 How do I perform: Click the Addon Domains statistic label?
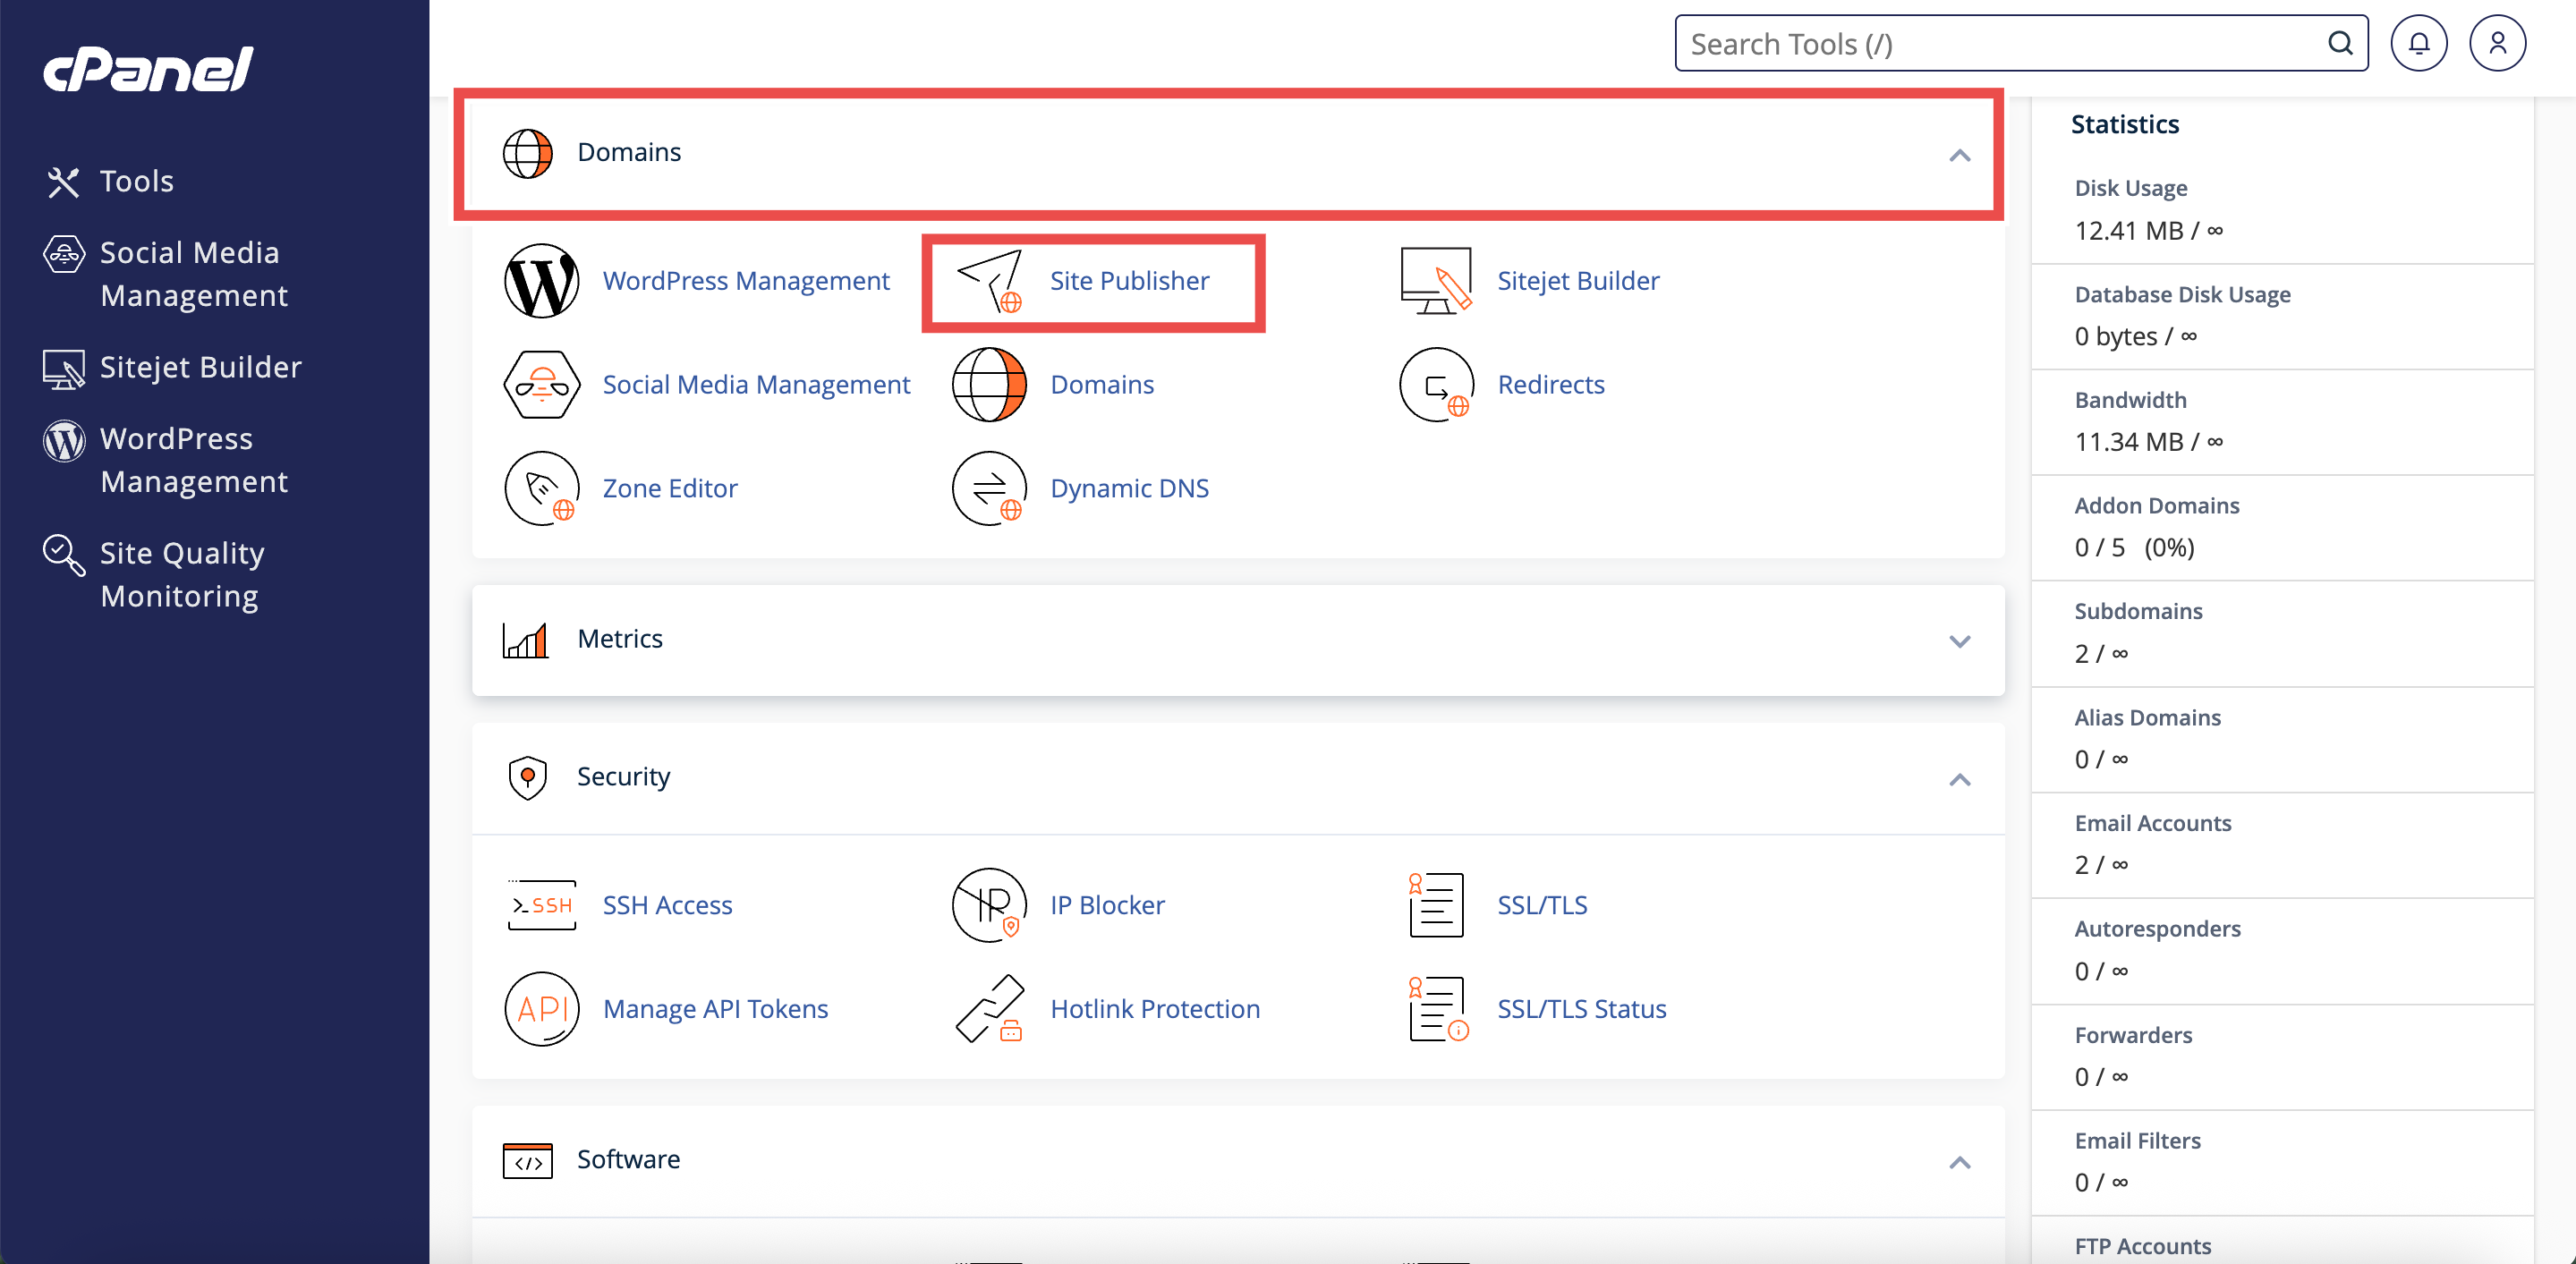tap(2156, 506)
